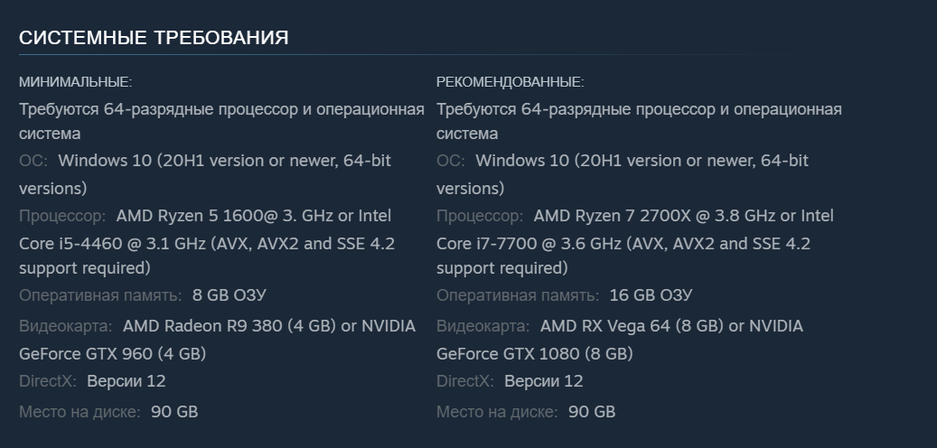This screenshot has height=448, width=937.
Task: Click the СИСТЕМНЫЕ ТРЕБОВАНИЯ heading
Action: point(154,38)
